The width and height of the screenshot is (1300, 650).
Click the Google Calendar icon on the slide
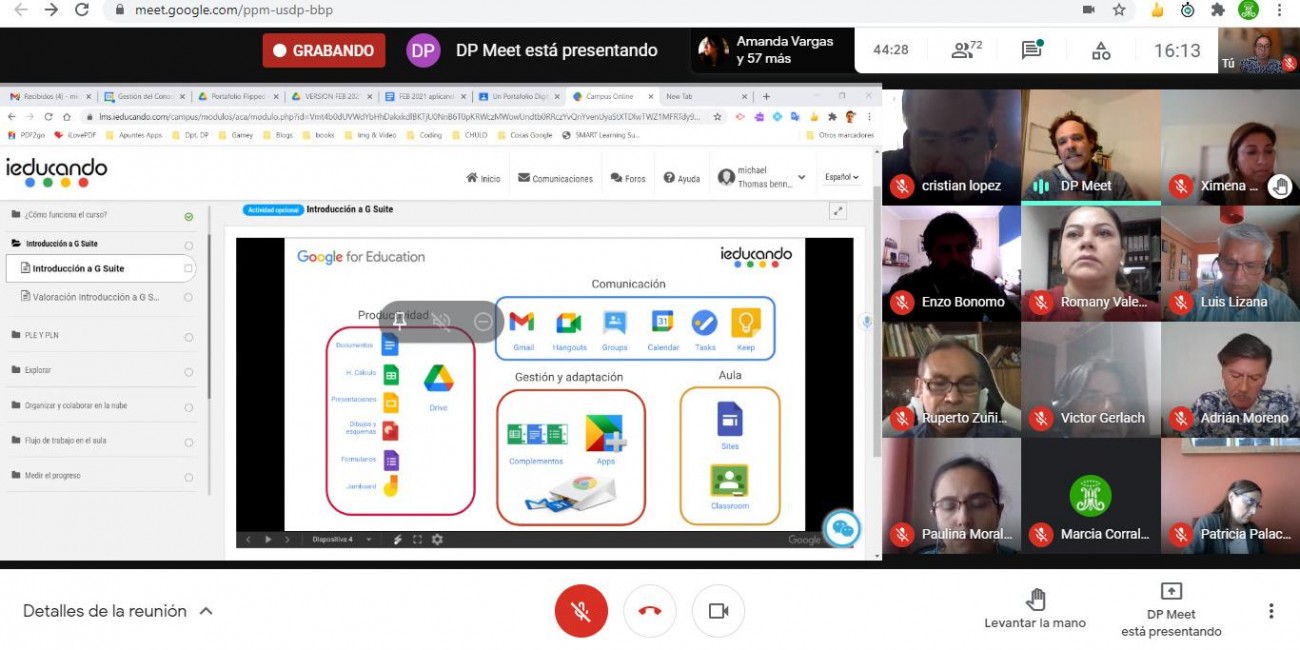pos(662,322)
